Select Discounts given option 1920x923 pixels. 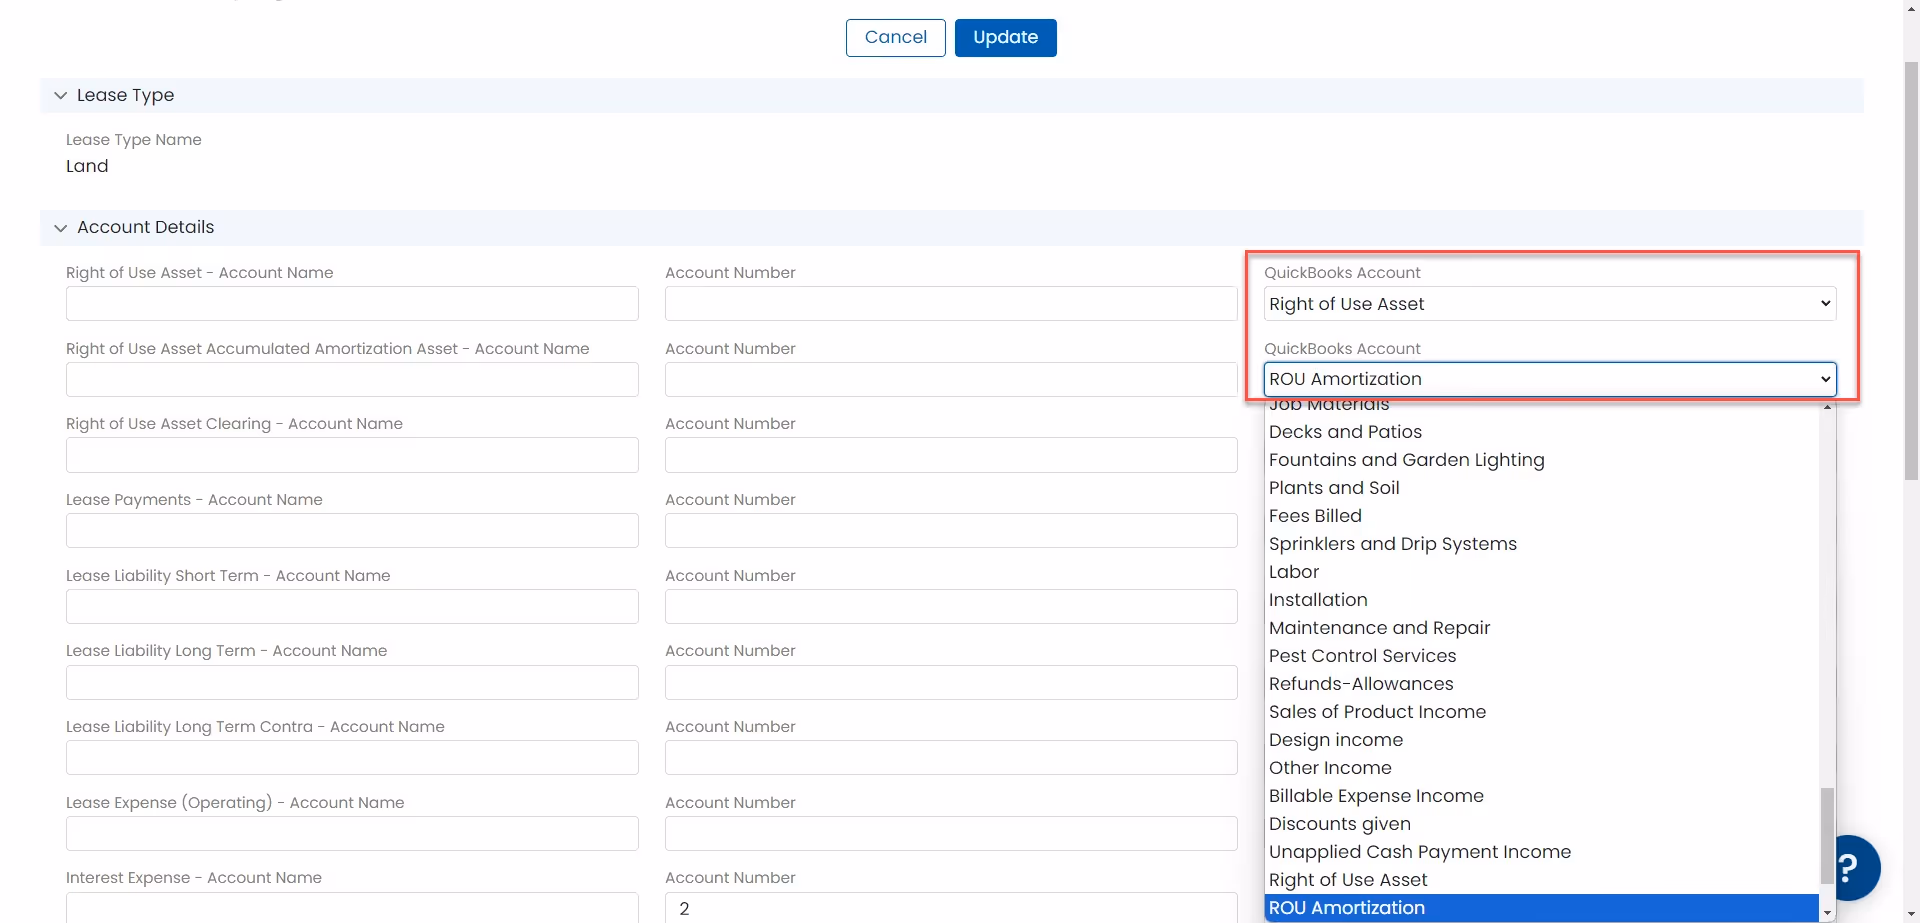(1541, 824)
